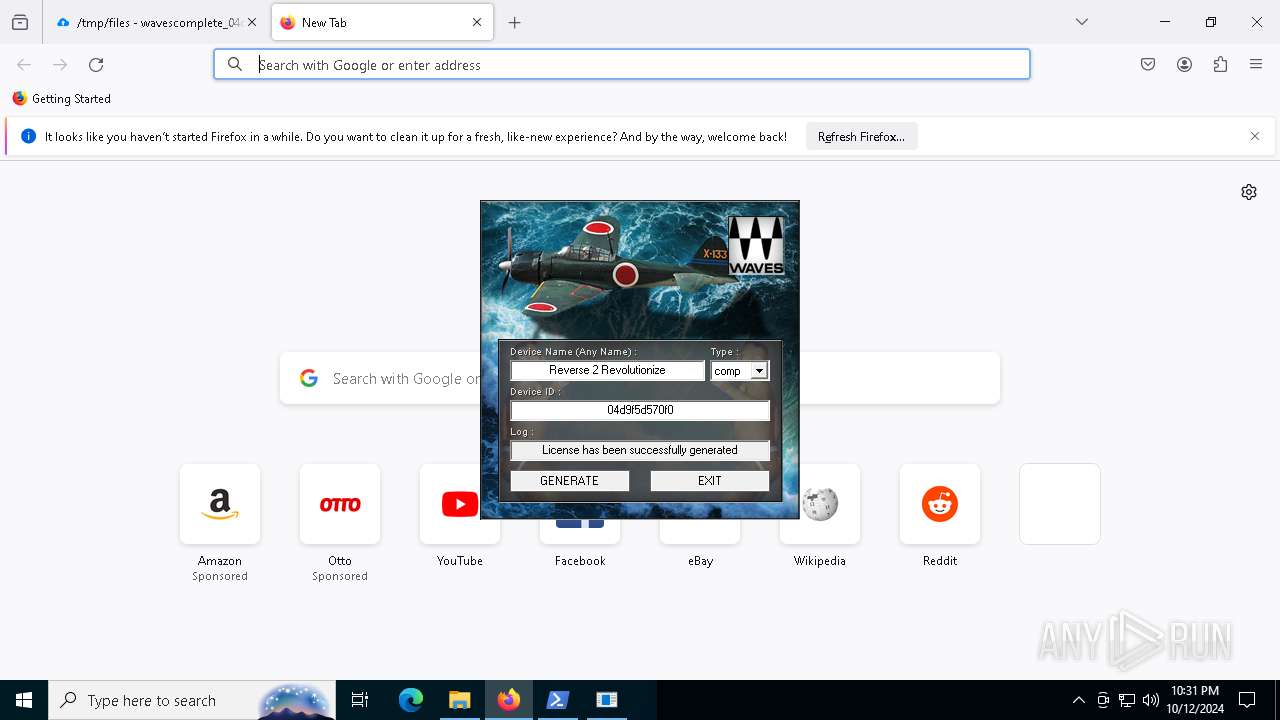Close the wavescomplete tab

pos(252,23)
